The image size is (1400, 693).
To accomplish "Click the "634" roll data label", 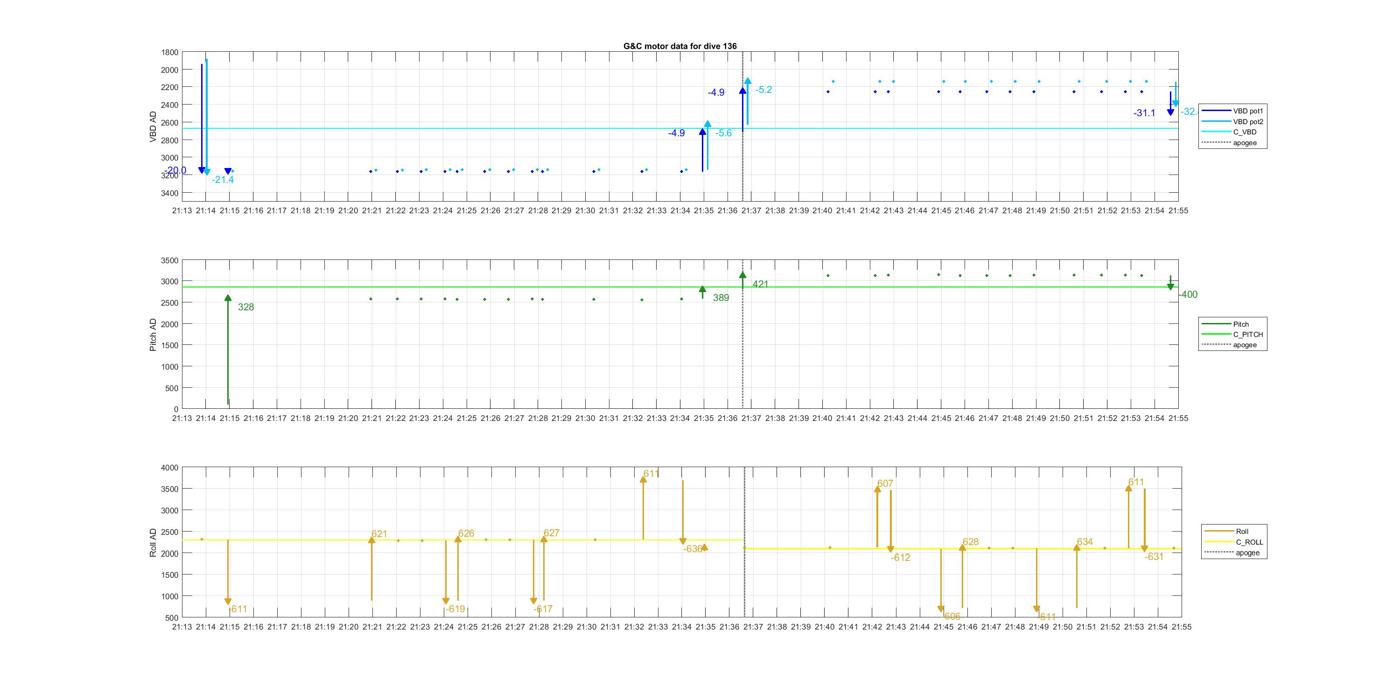I will [x=1085, y=542].
